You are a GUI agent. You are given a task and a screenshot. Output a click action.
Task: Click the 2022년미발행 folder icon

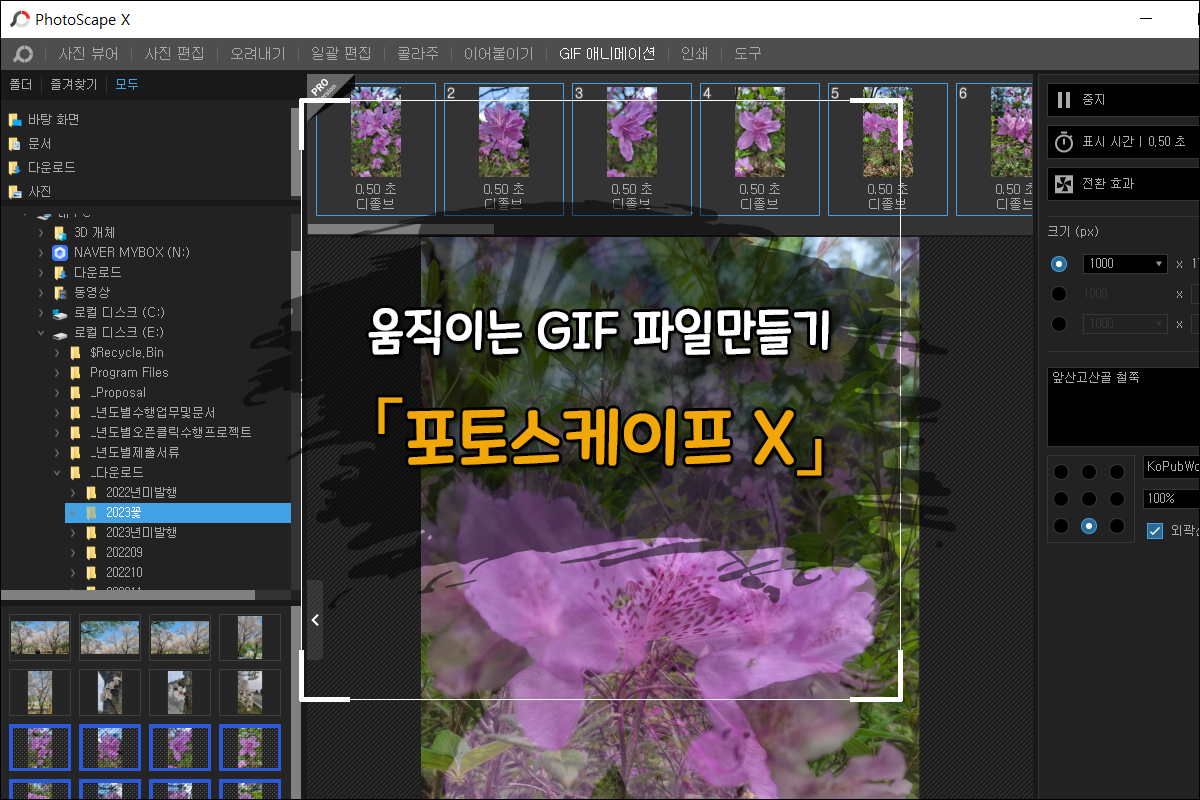pyautogui.click(x=91, y=493)
